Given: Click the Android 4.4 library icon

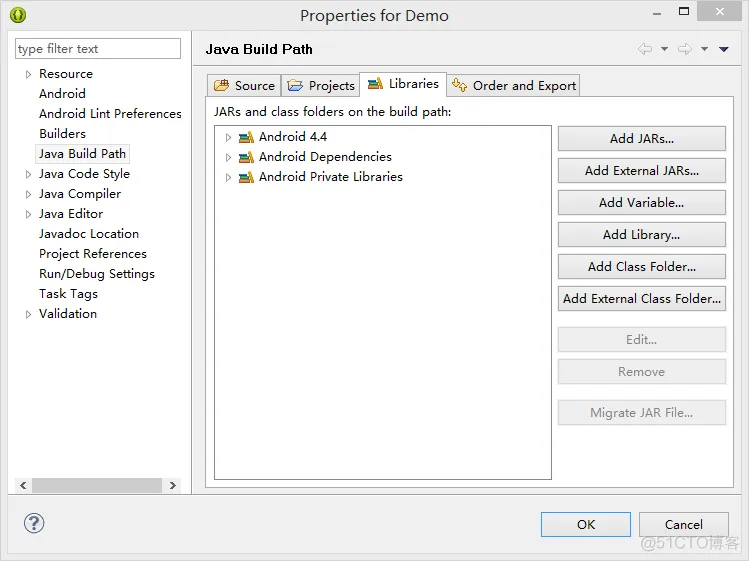Looking at the screenshot, I should point(246,137).
